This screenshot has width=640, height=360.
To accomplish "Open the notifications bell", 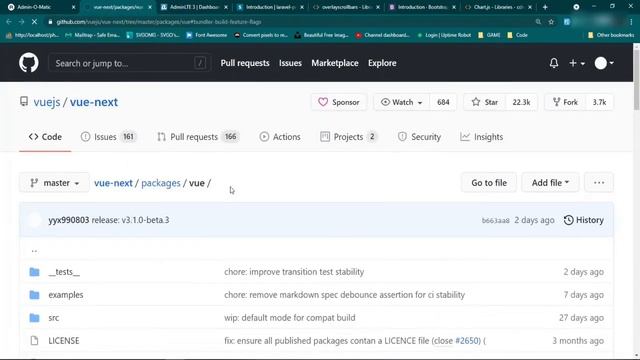I will point(553,63).
